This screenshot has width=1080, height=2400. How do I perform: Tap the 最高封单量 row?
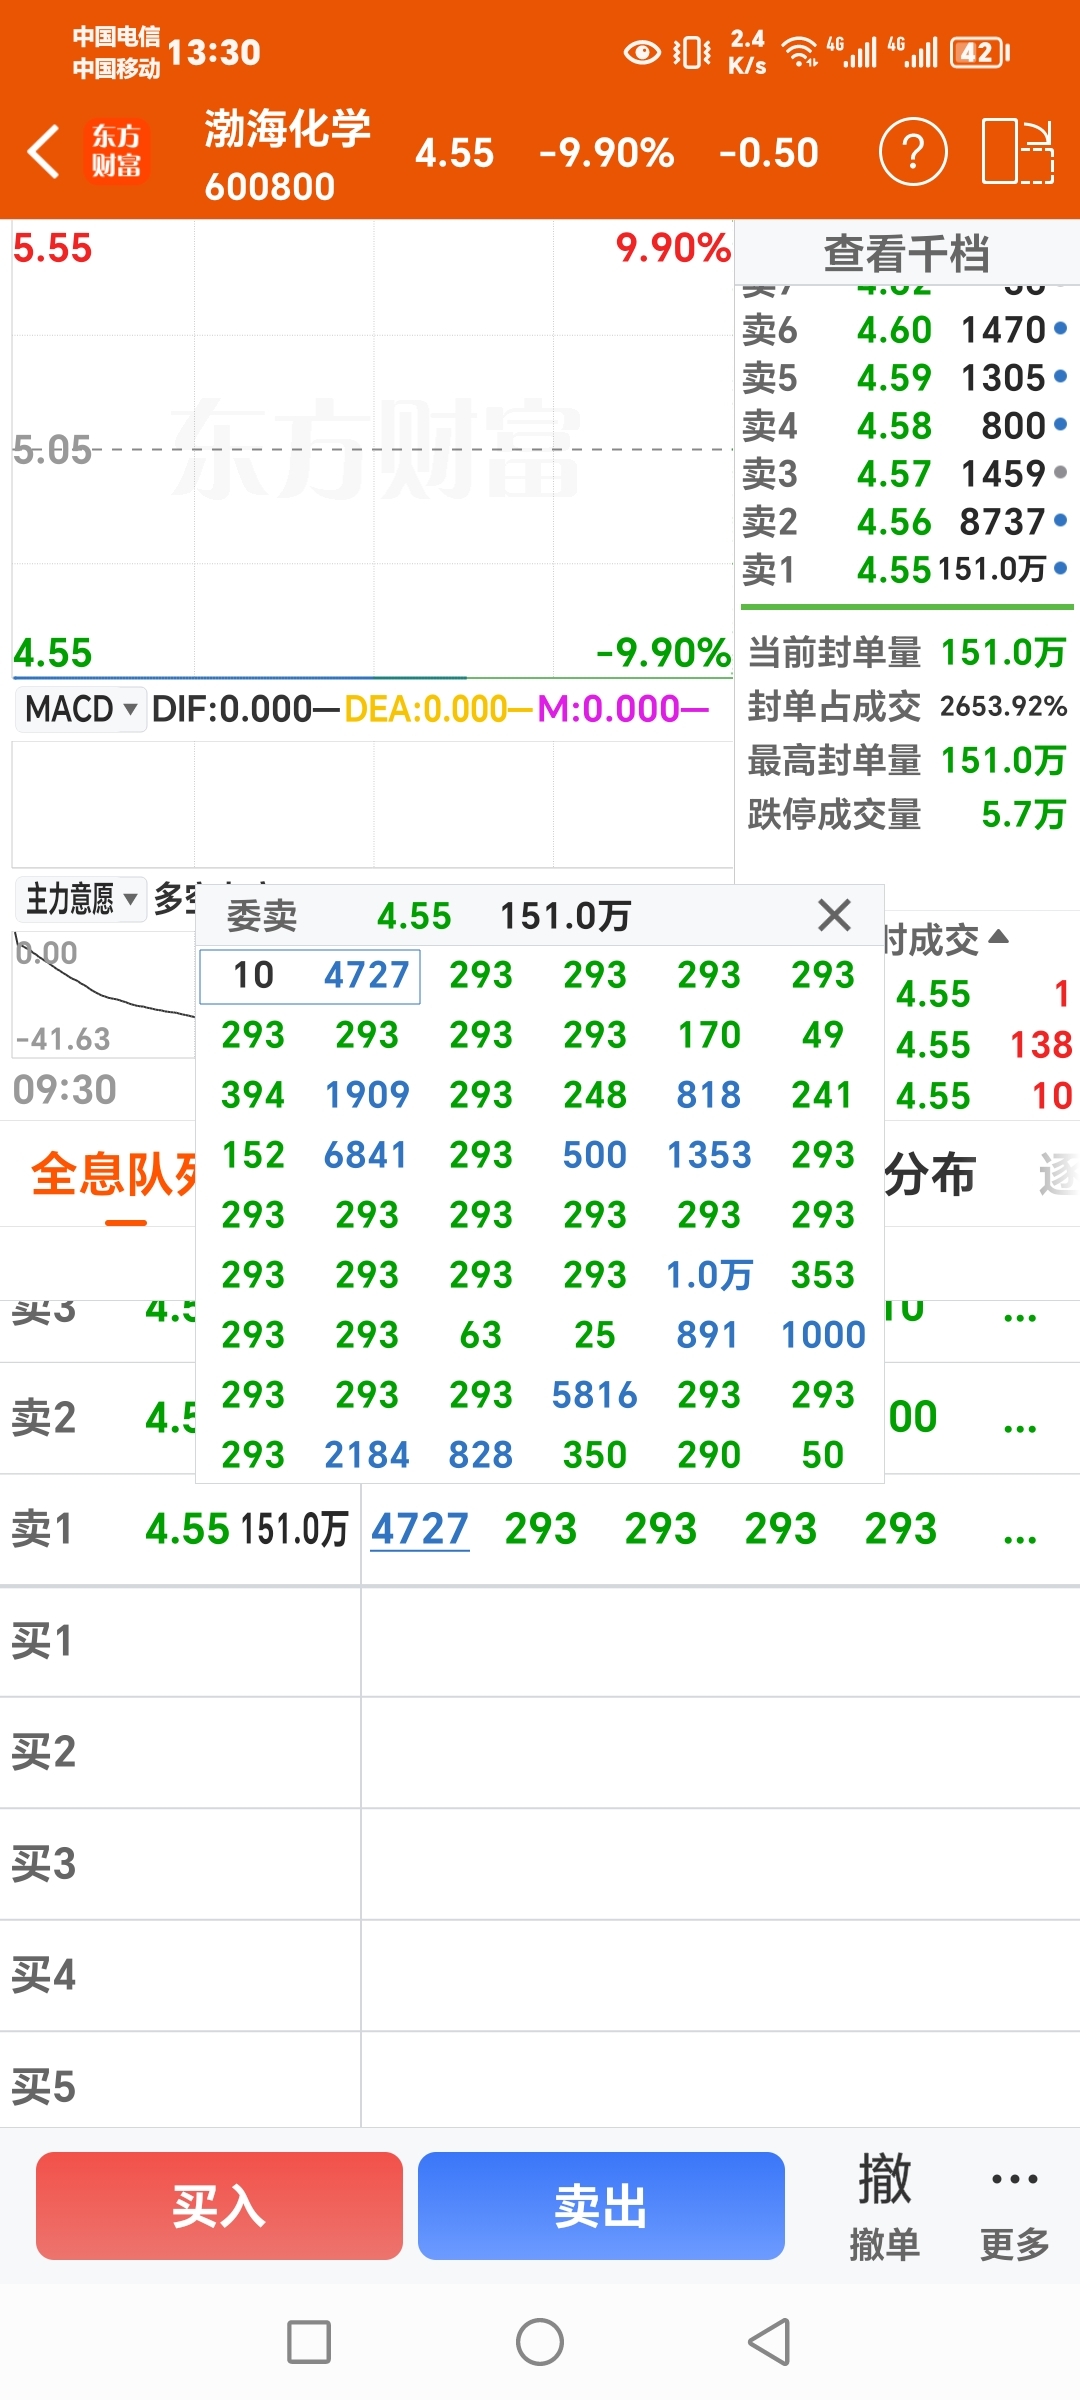click(907, 760)
